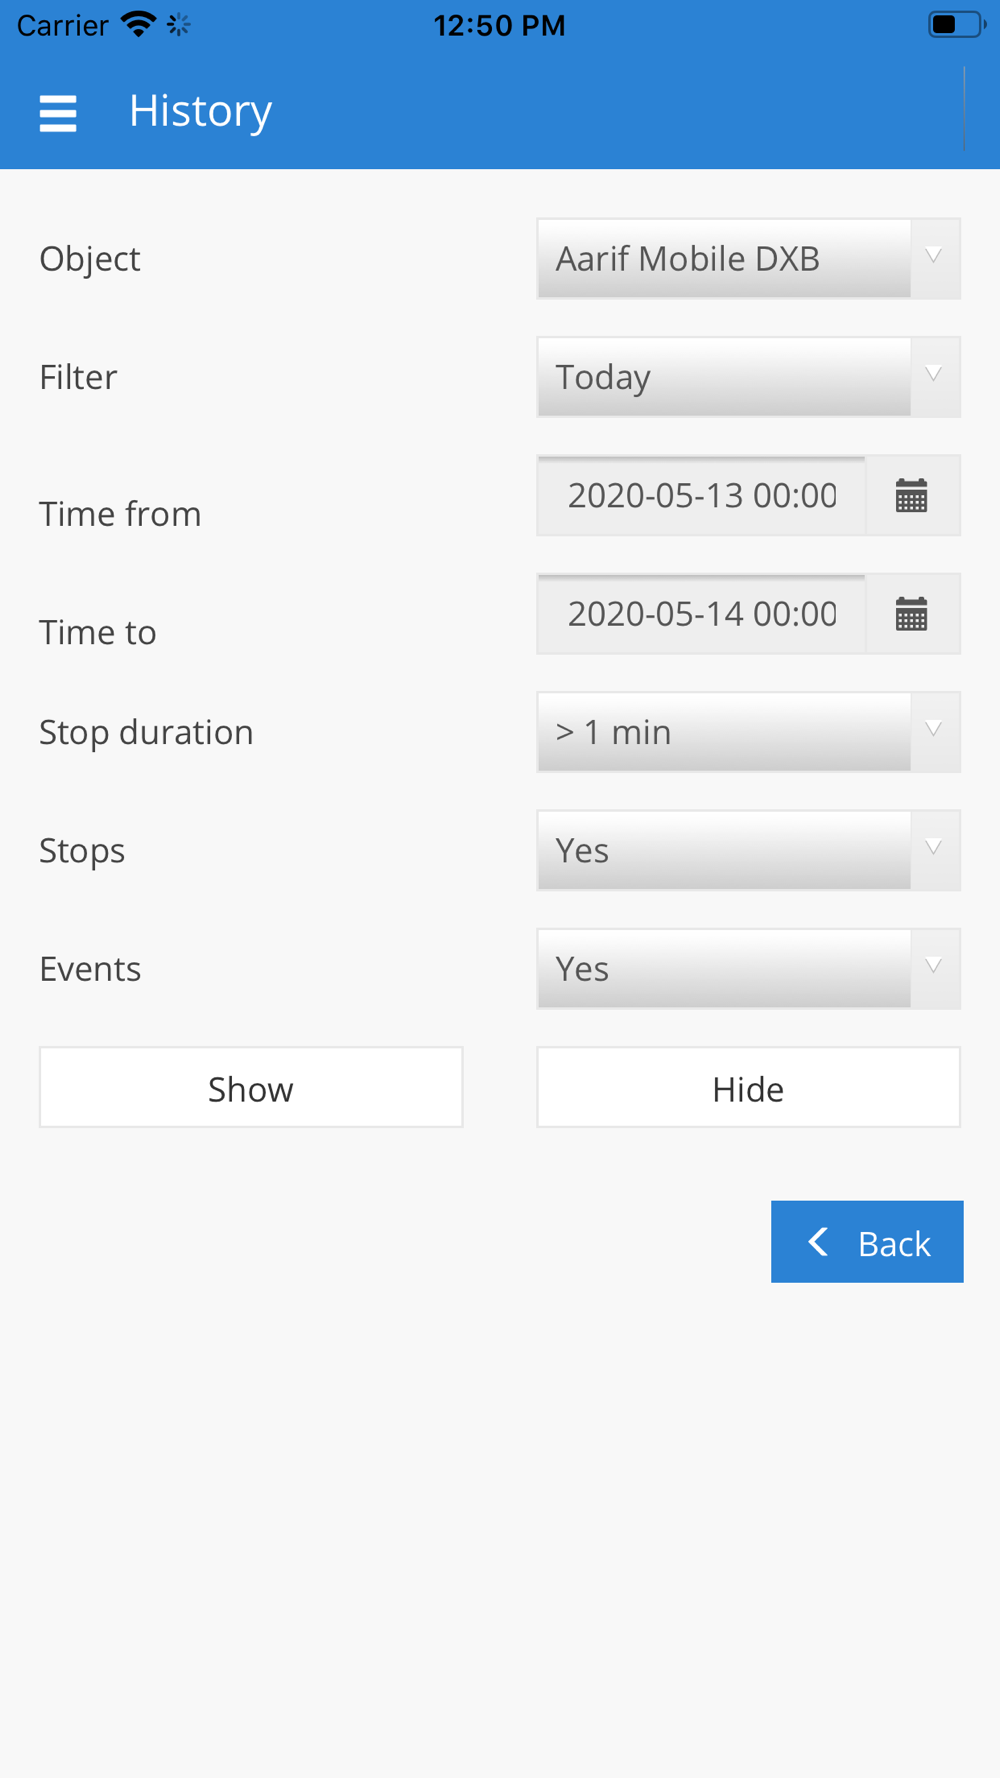Image resolution: width=1000 pixels, height=1778 pixels.
Task: Tap the Back arrow chevron icon
Action: tap(818, 1242)
